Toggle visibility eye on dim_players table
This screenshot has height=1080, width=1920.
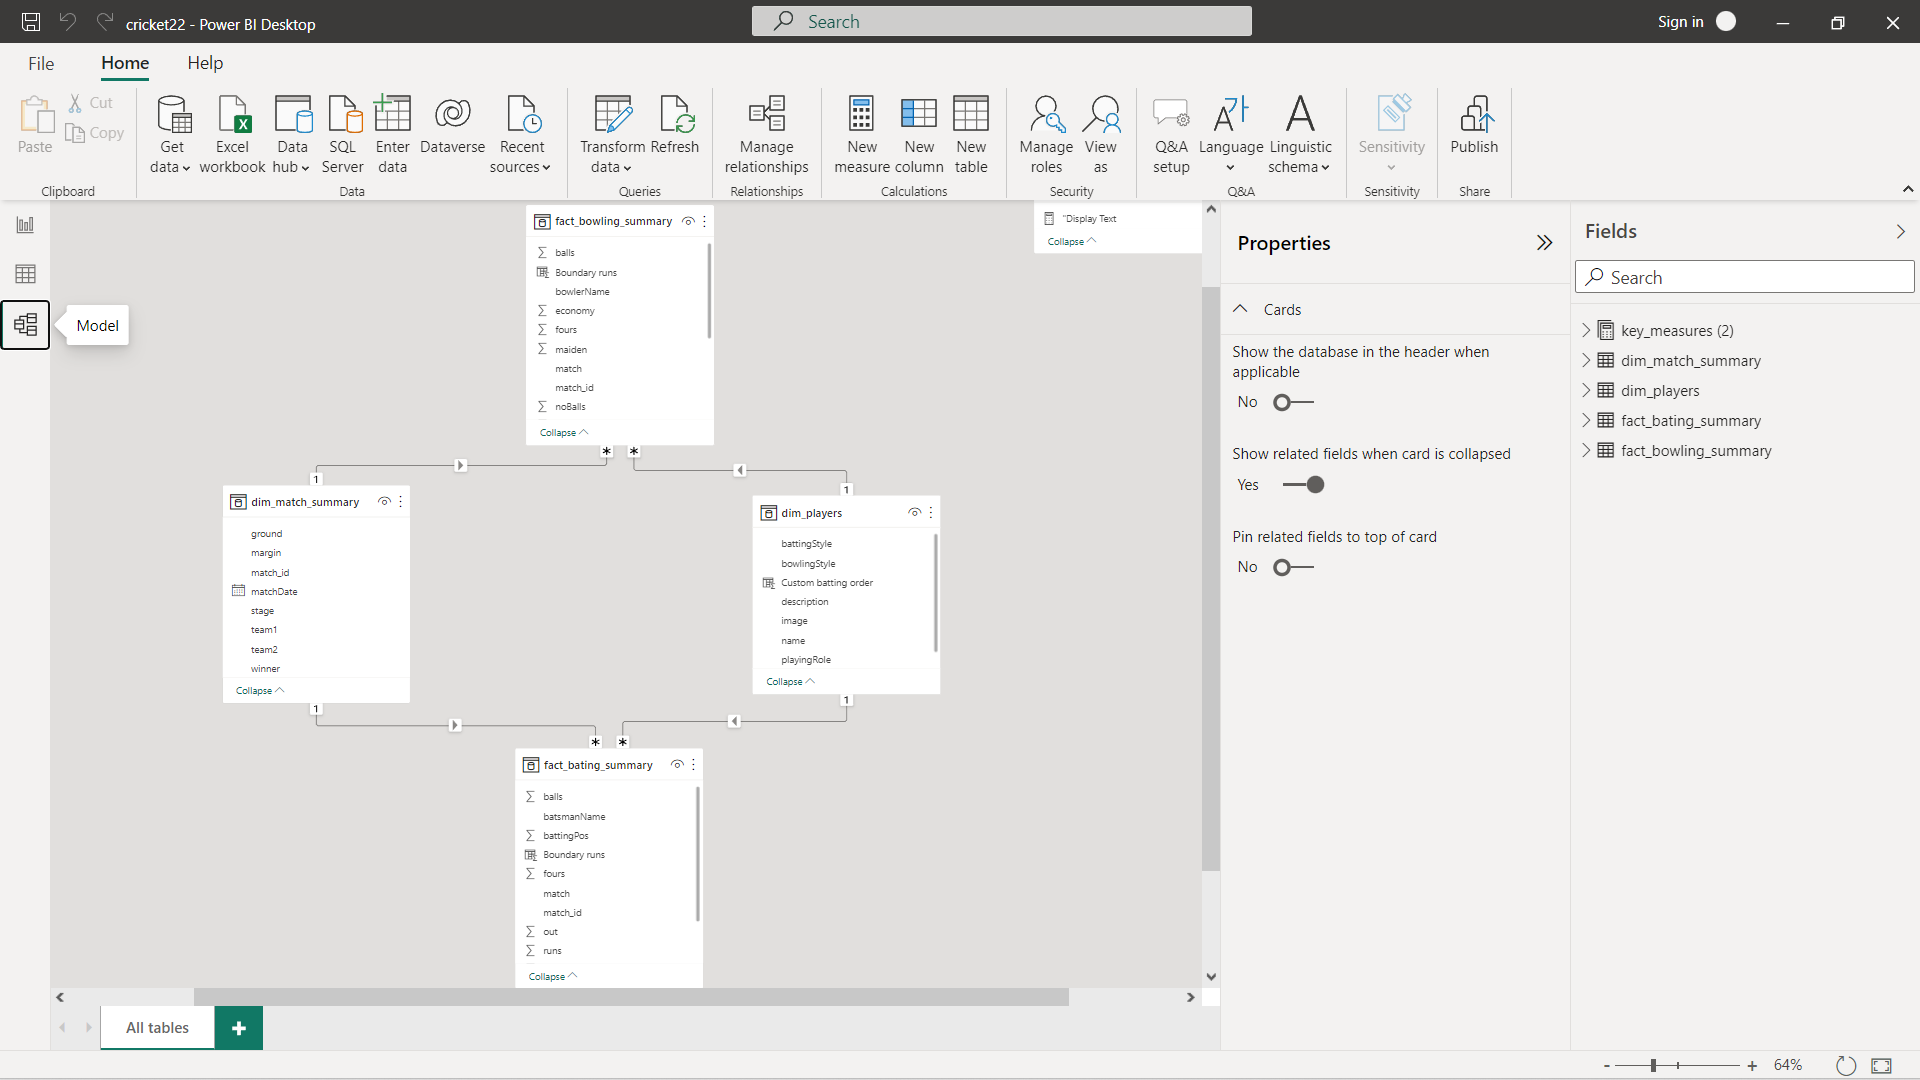[914, 513]
